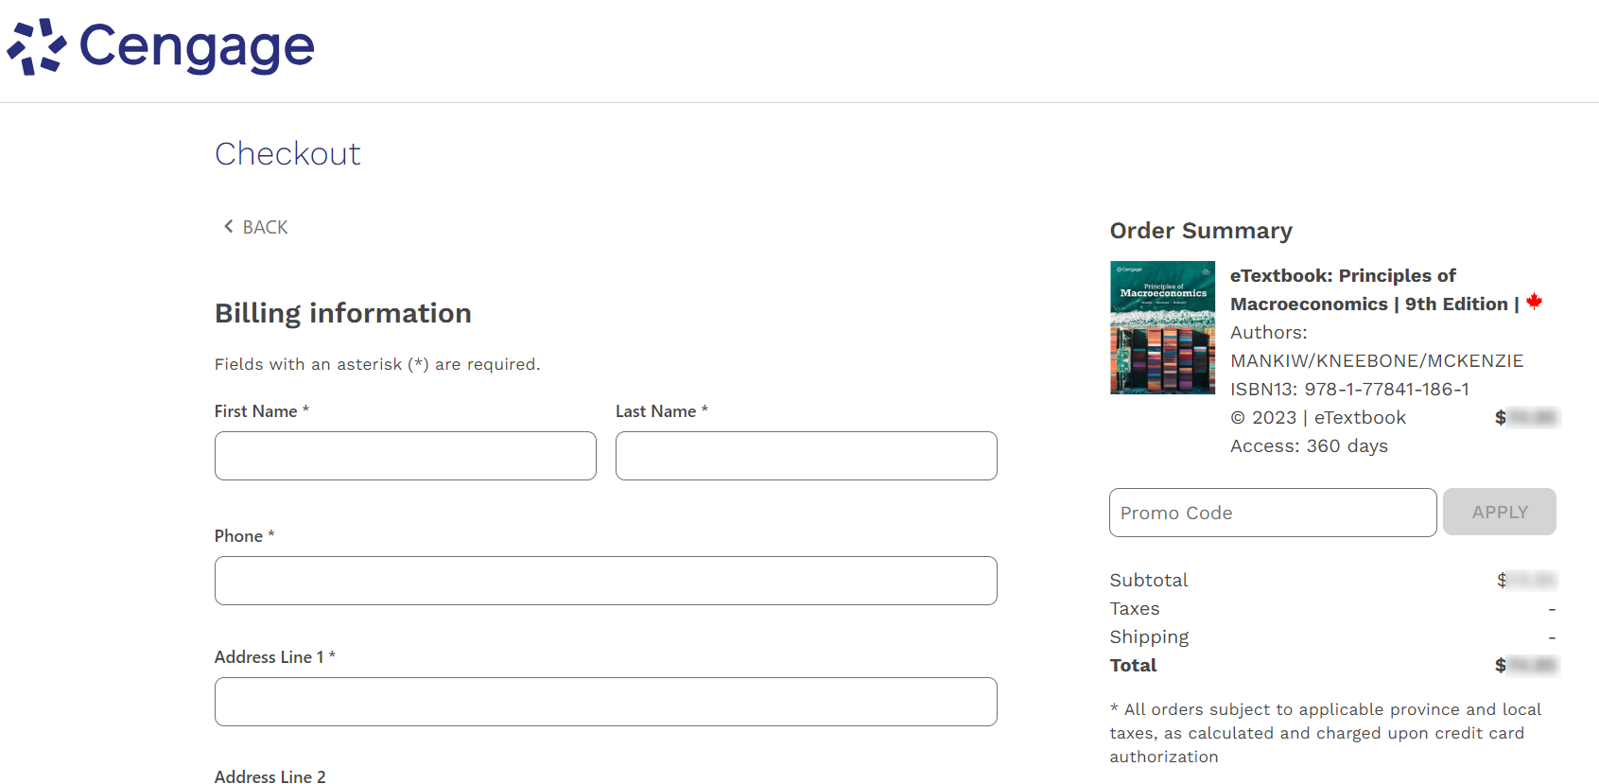The height and width of the screenshot is (784, 1599).
Task: Select the Address Line 1 field
Action: tap(606, 702)
